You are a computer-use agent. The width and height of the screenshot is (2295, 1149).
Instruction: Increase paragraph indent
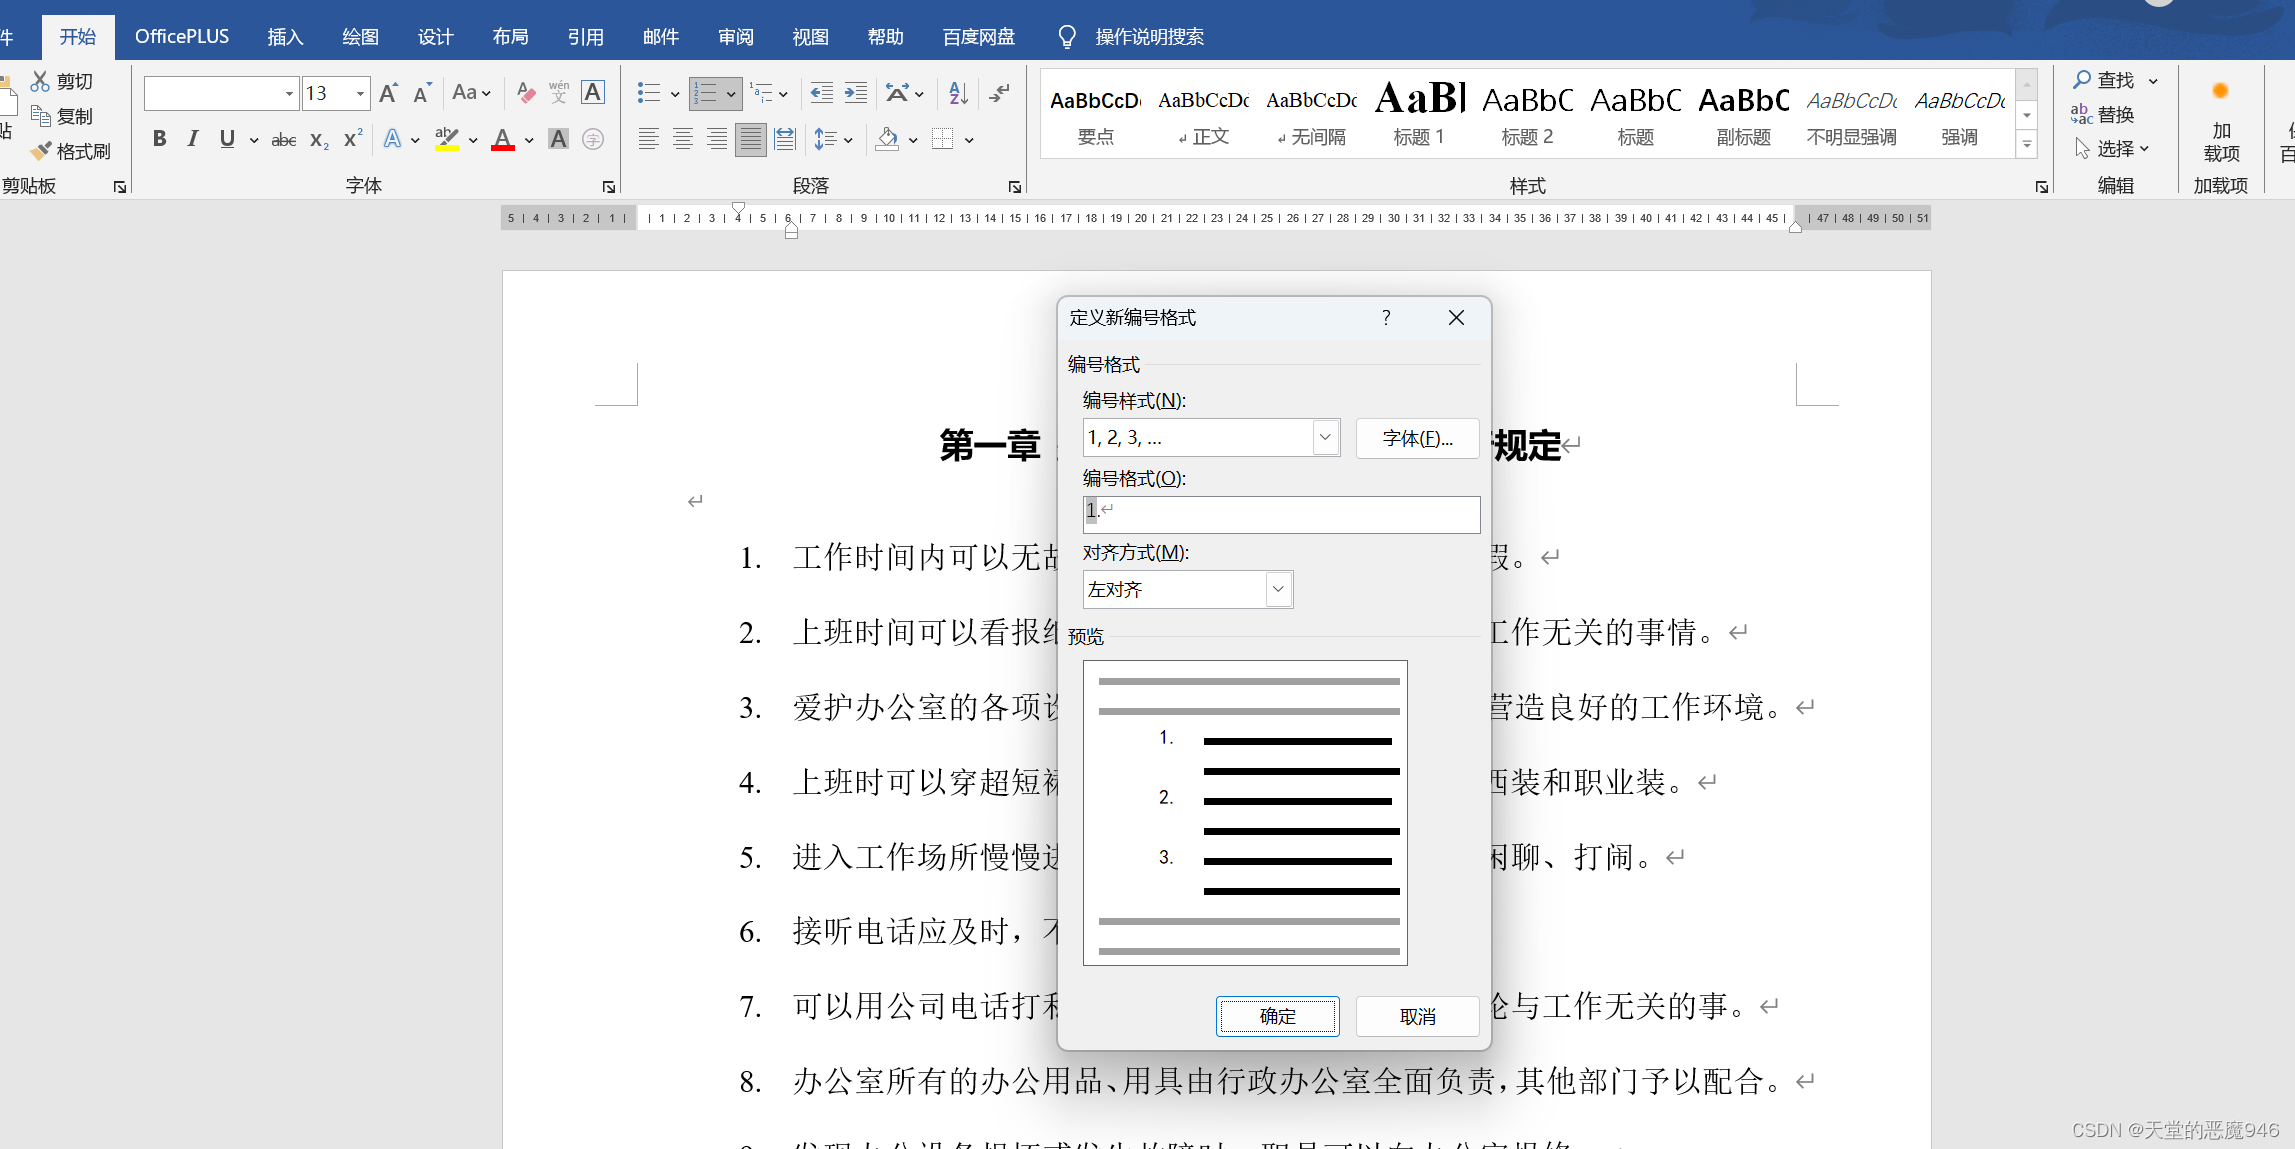856,93
